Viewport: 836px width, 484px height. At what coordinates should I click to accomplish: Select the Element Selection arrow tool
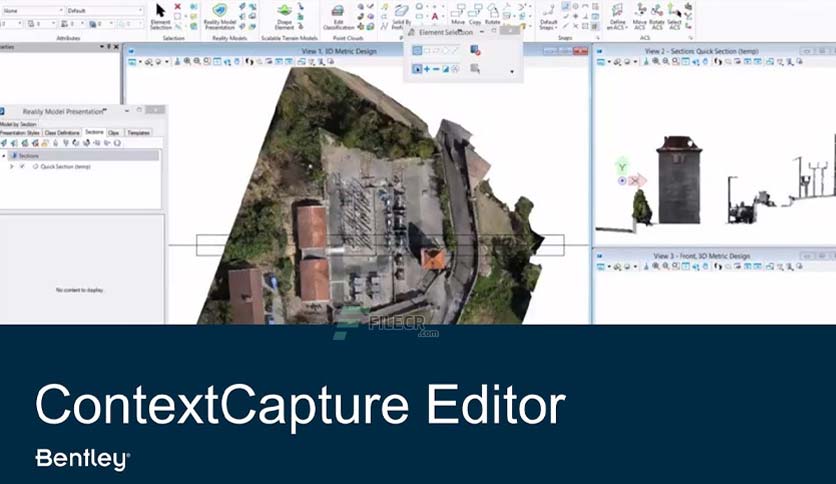(160, 16)
